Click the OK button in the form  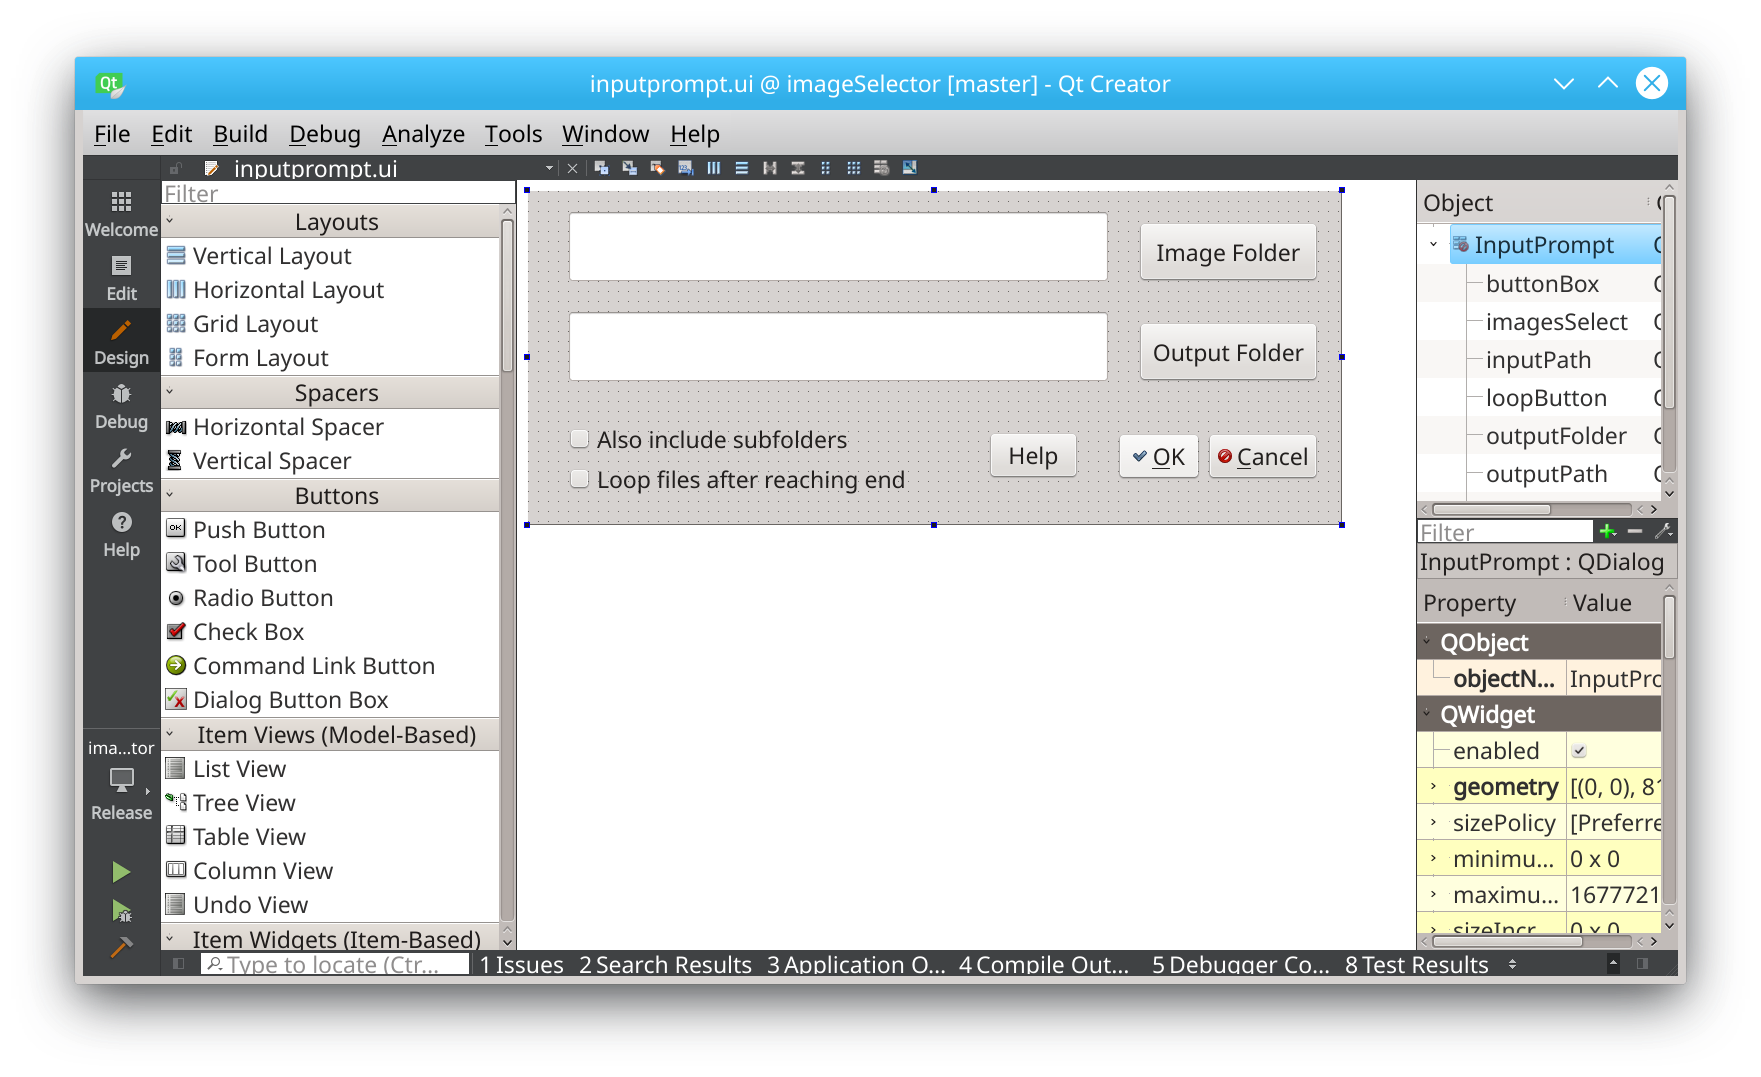[x=1158, y=457]
